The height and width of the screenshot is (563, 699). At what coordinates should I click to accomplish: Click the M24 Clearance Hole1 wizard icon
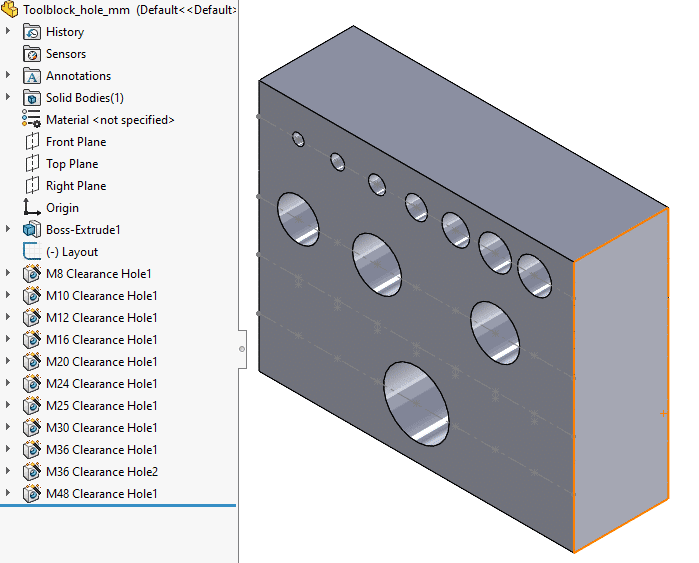[32, 383]
